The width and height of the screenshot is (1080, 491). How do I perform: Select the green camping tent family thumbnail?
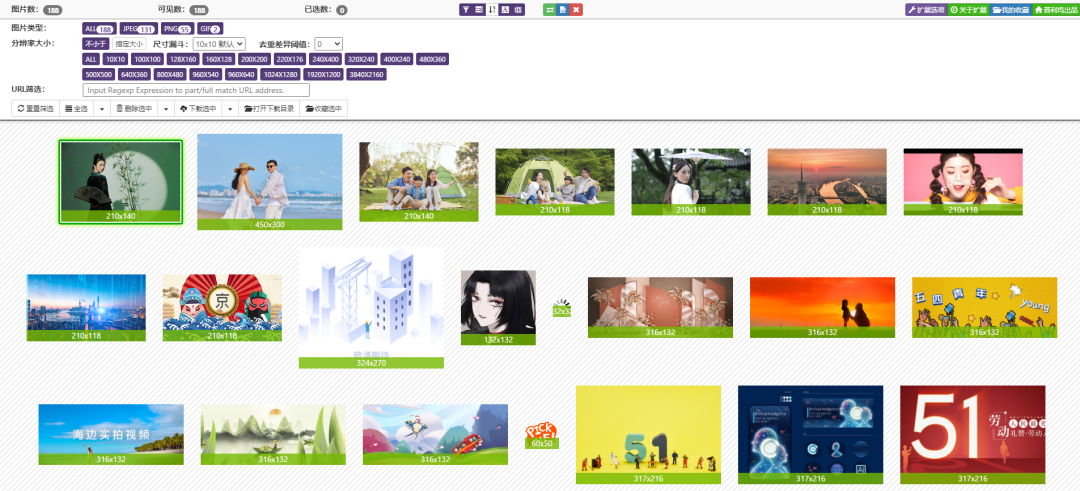[554, 181]
